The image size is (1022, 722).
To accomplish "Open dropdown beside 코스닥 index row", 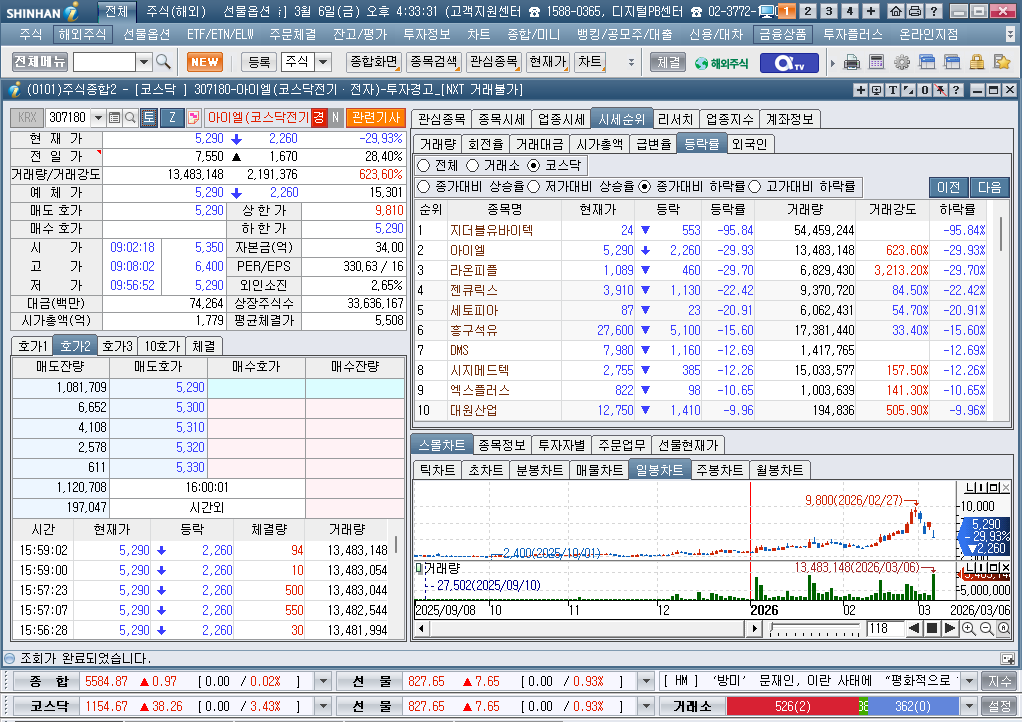I will point(323,706).
